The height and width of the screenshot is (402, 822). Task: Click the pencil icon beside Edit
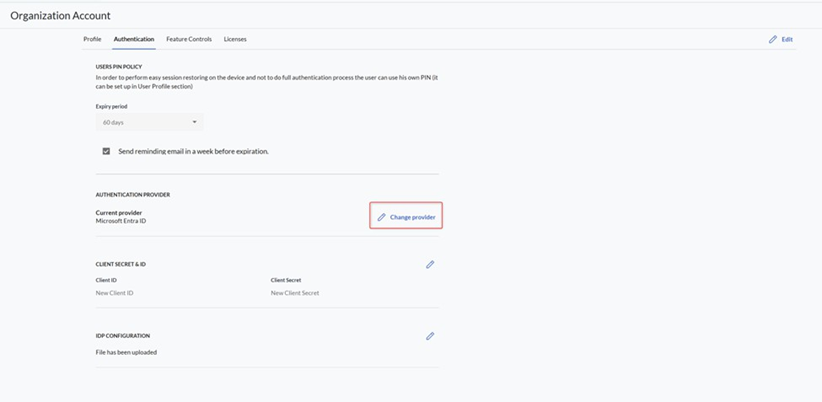[x=772, y=39]
